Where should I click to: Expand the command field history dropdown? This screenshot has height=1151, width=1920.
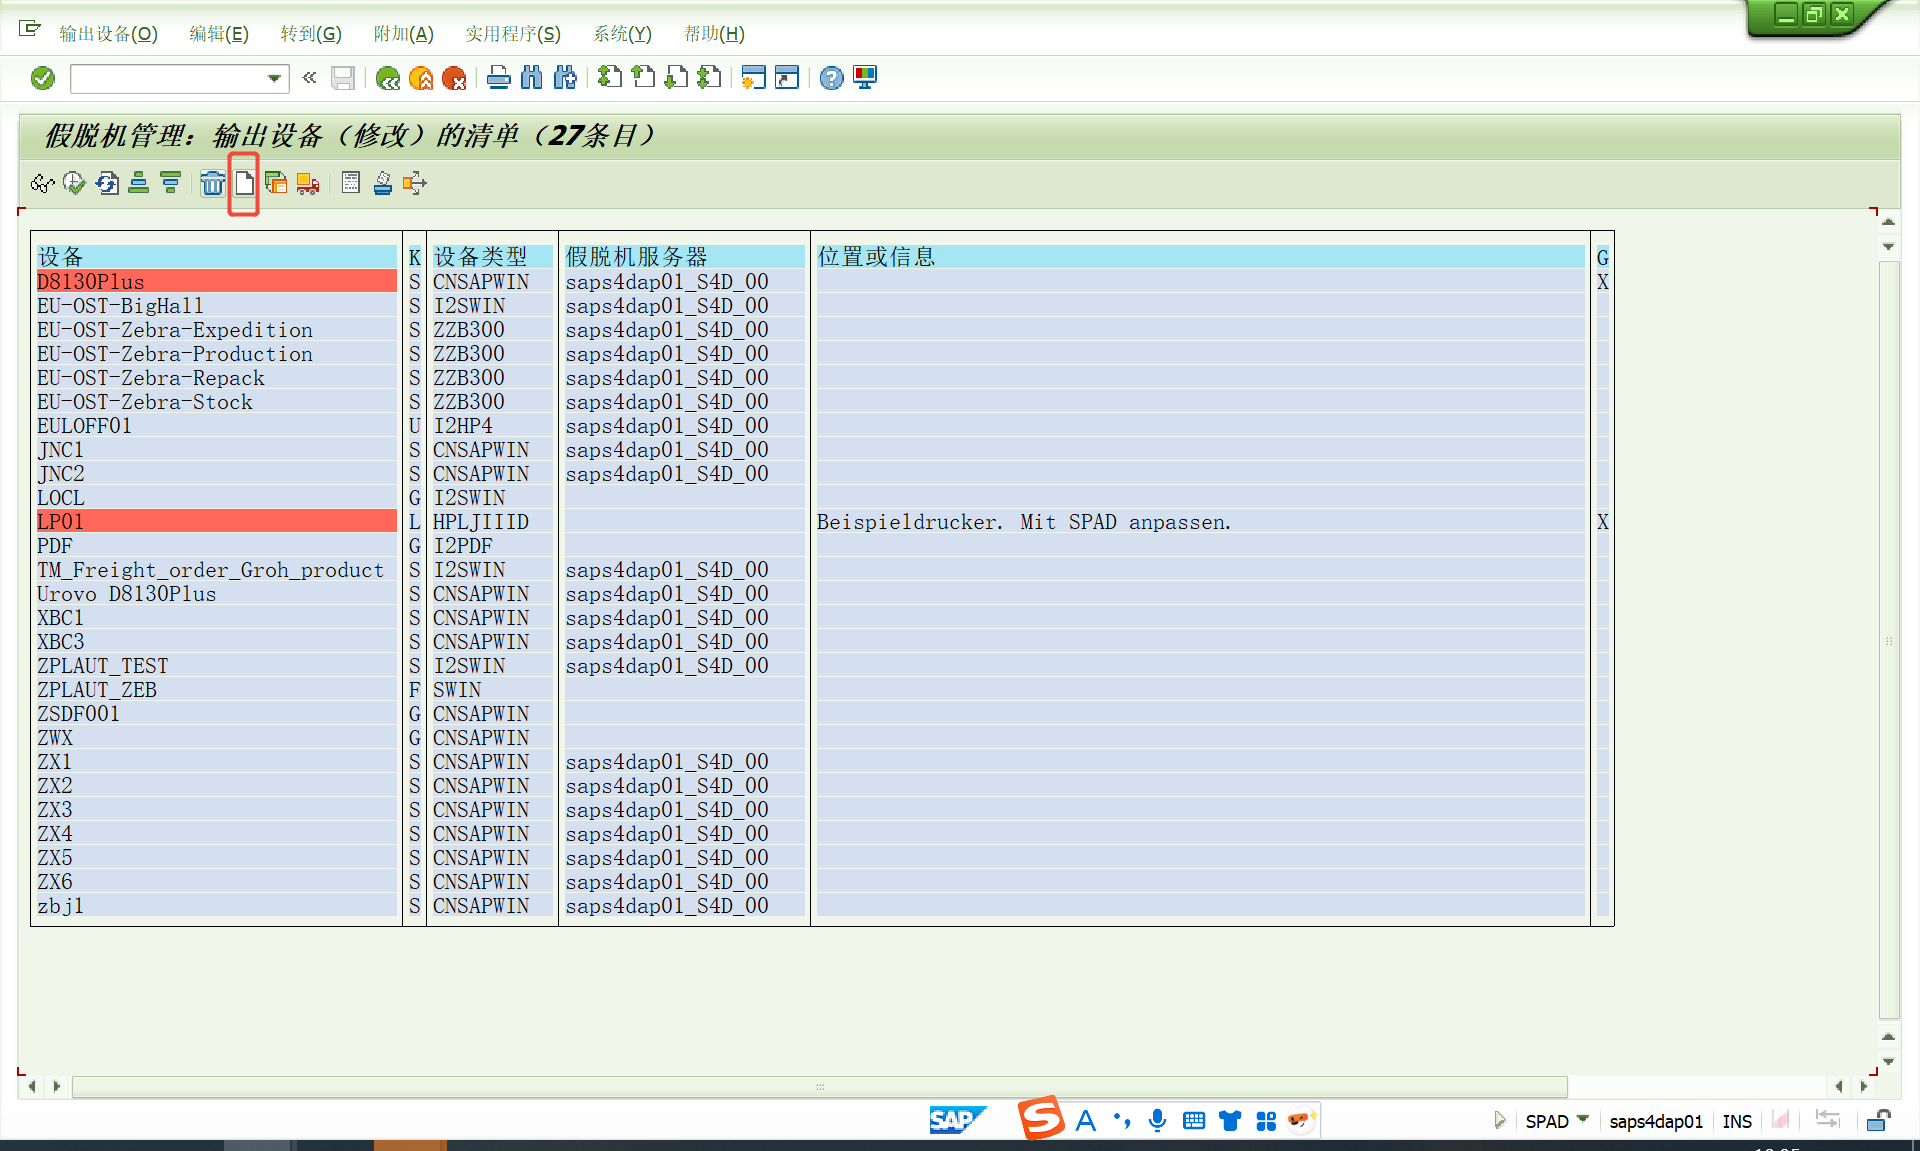(274, 78)
